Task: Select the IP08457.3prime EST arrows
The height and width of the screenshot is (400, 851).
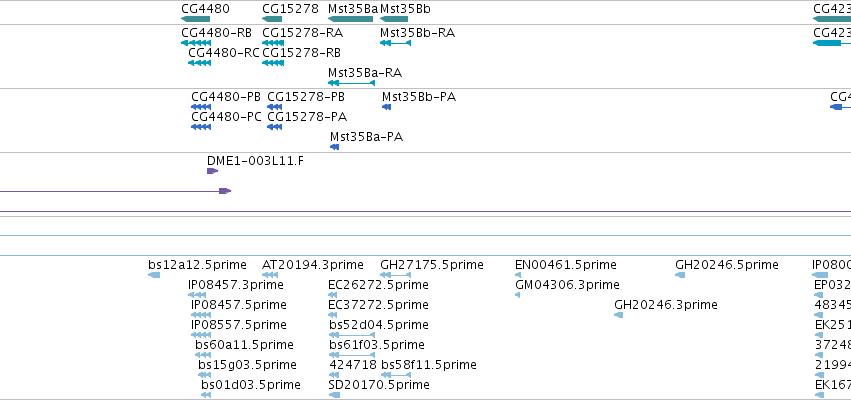Action: (197, 295)
